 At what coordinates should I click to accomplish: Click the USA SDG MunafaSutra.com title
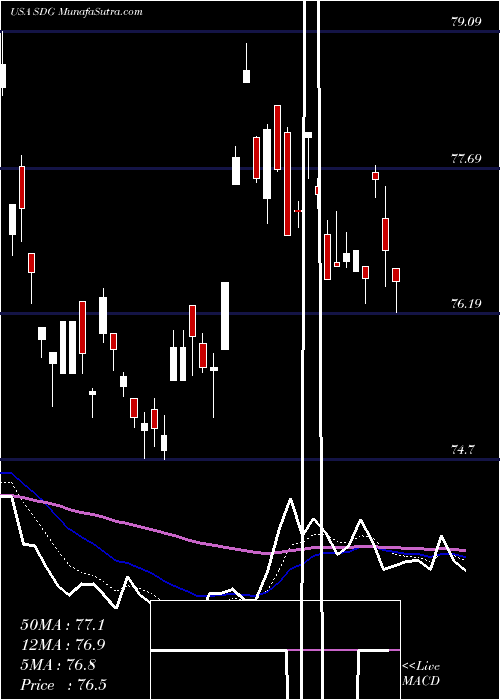point(76,12)
